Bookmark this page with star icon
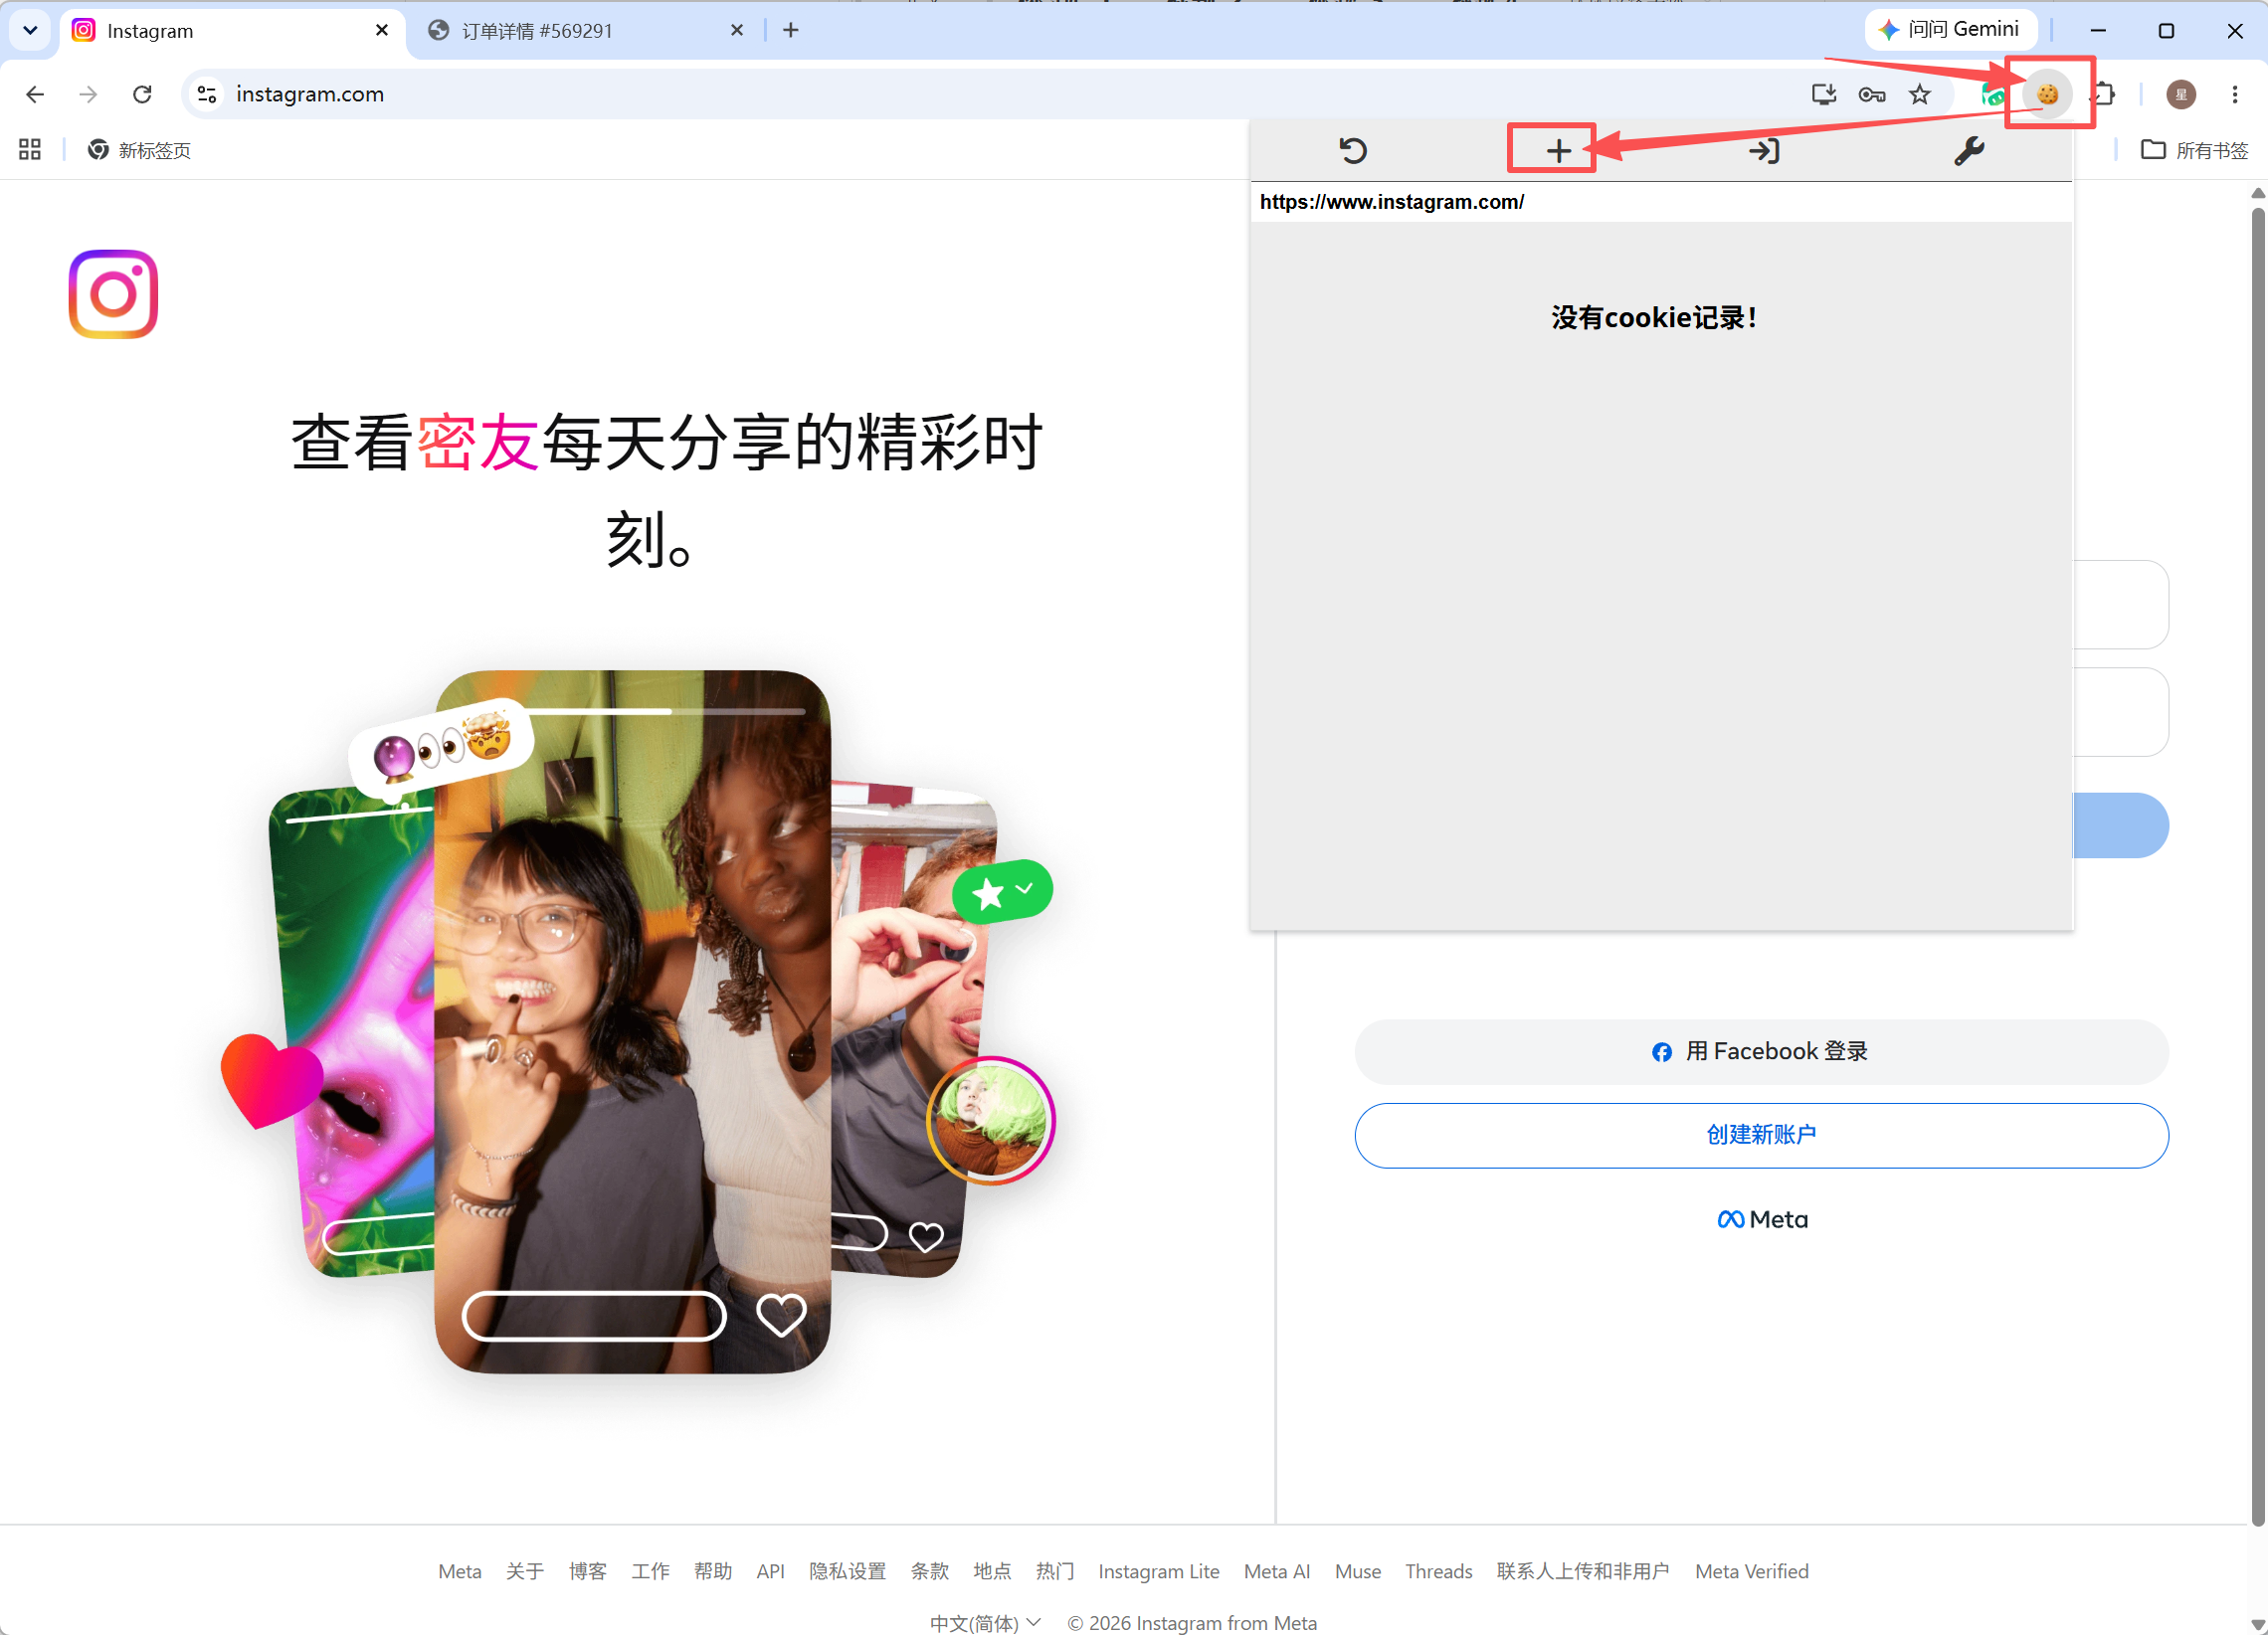Viewport: 2268px width, 1635px height. 1919,94
